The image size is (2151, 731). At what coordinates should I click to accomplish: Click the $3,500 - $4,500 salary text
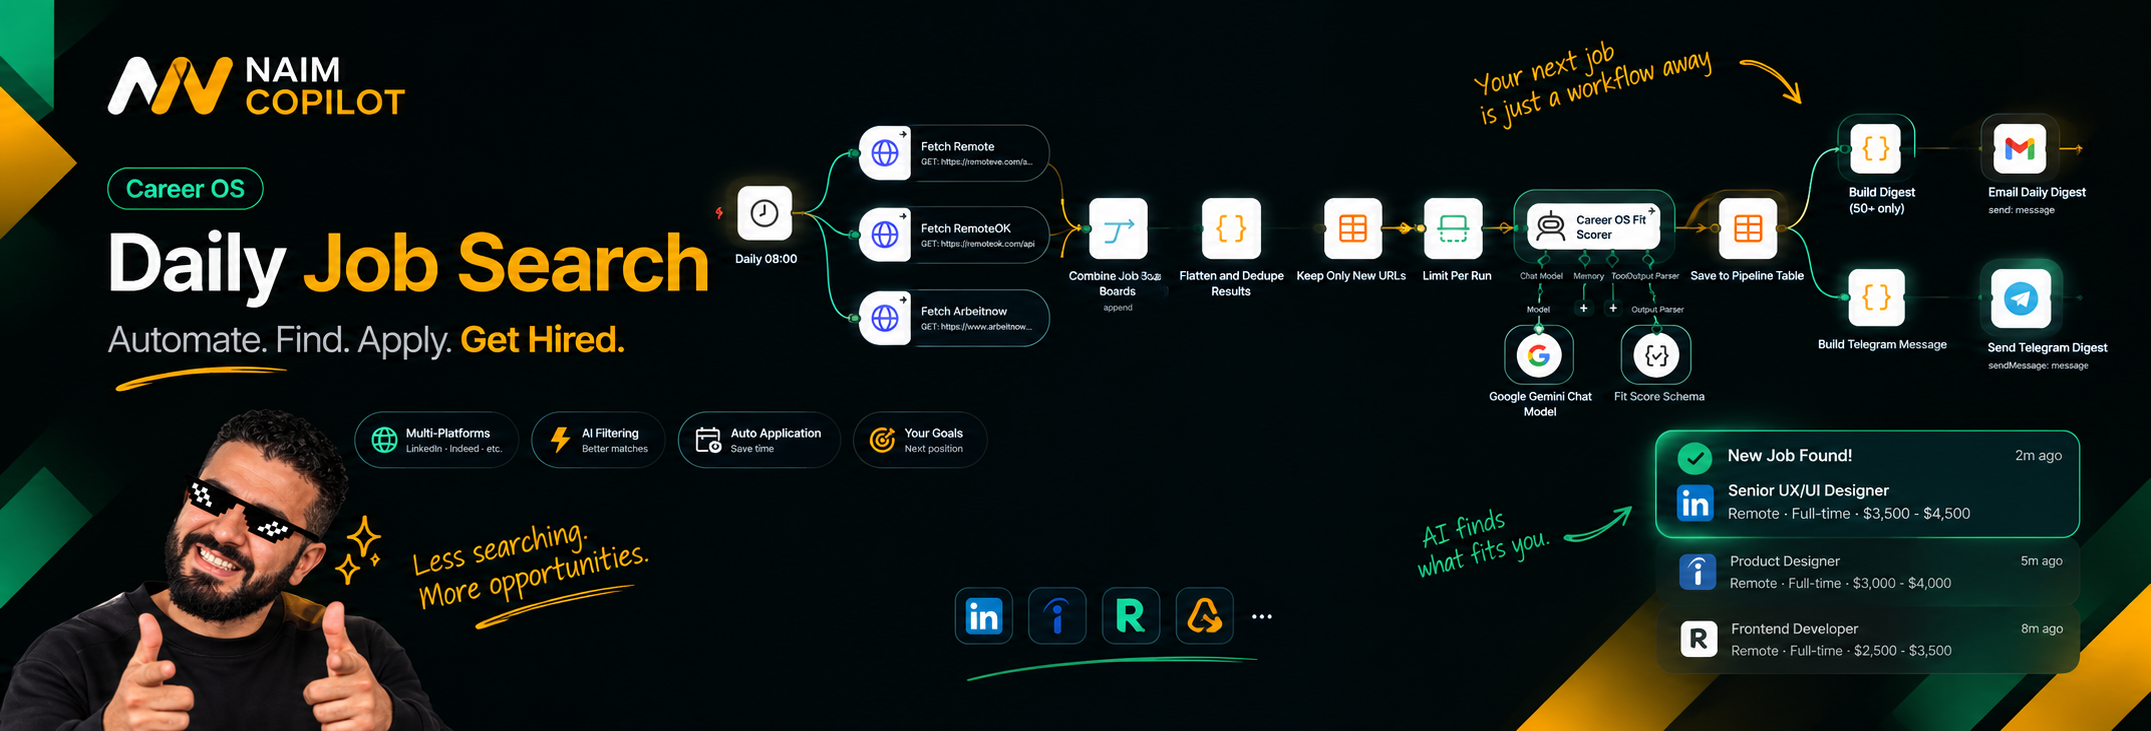pyautogui.click(x=1916, y=514)
